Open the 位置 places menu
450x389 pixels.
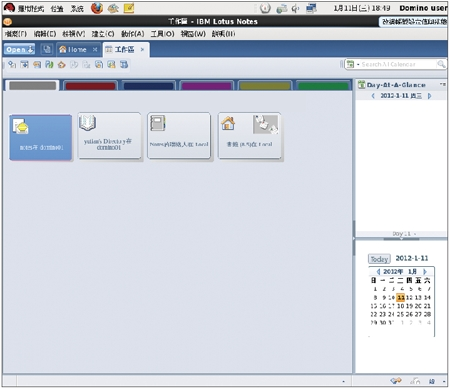click(57, 9)
